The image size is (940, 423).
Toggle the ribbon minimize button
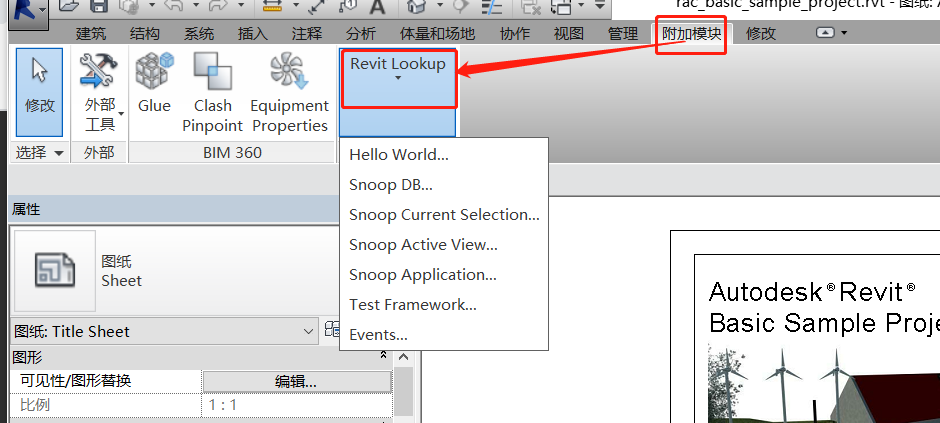point(826,33)
